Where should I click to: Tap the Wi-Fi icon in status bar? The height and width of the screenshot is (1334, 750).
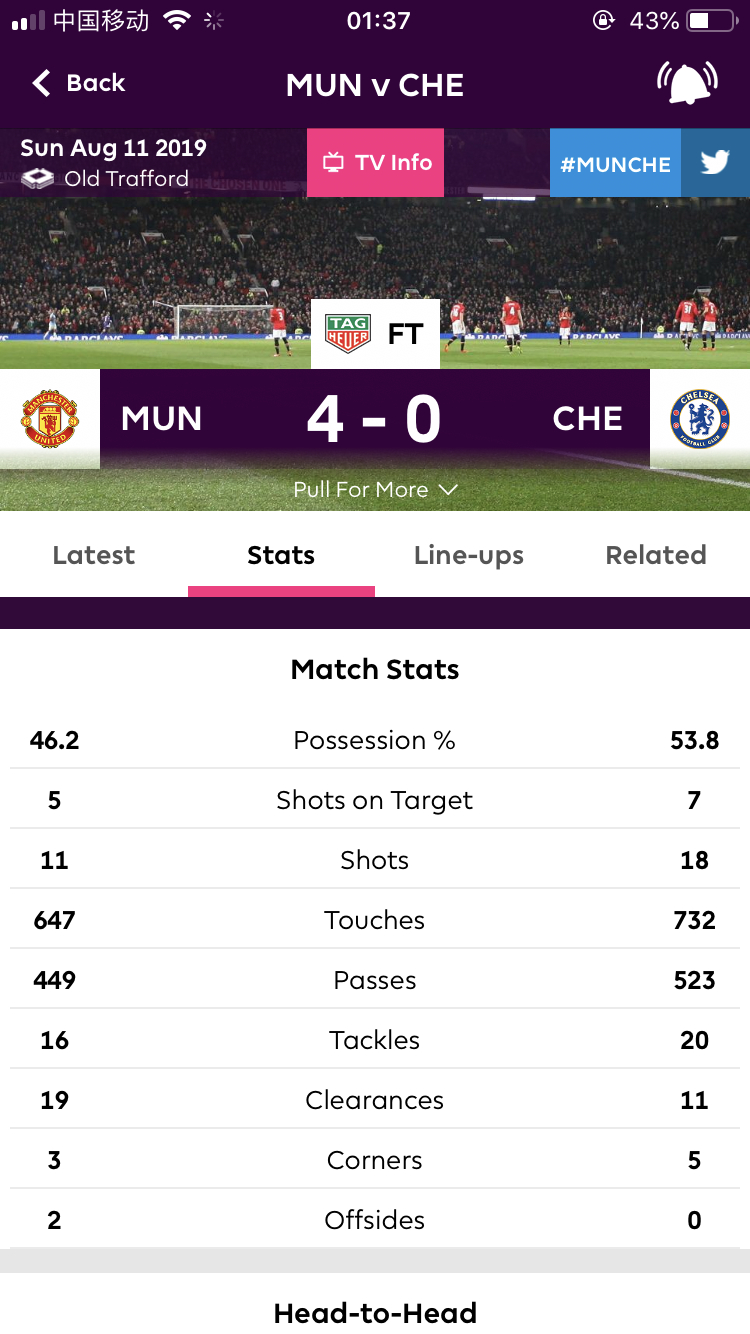pos(177,20)
